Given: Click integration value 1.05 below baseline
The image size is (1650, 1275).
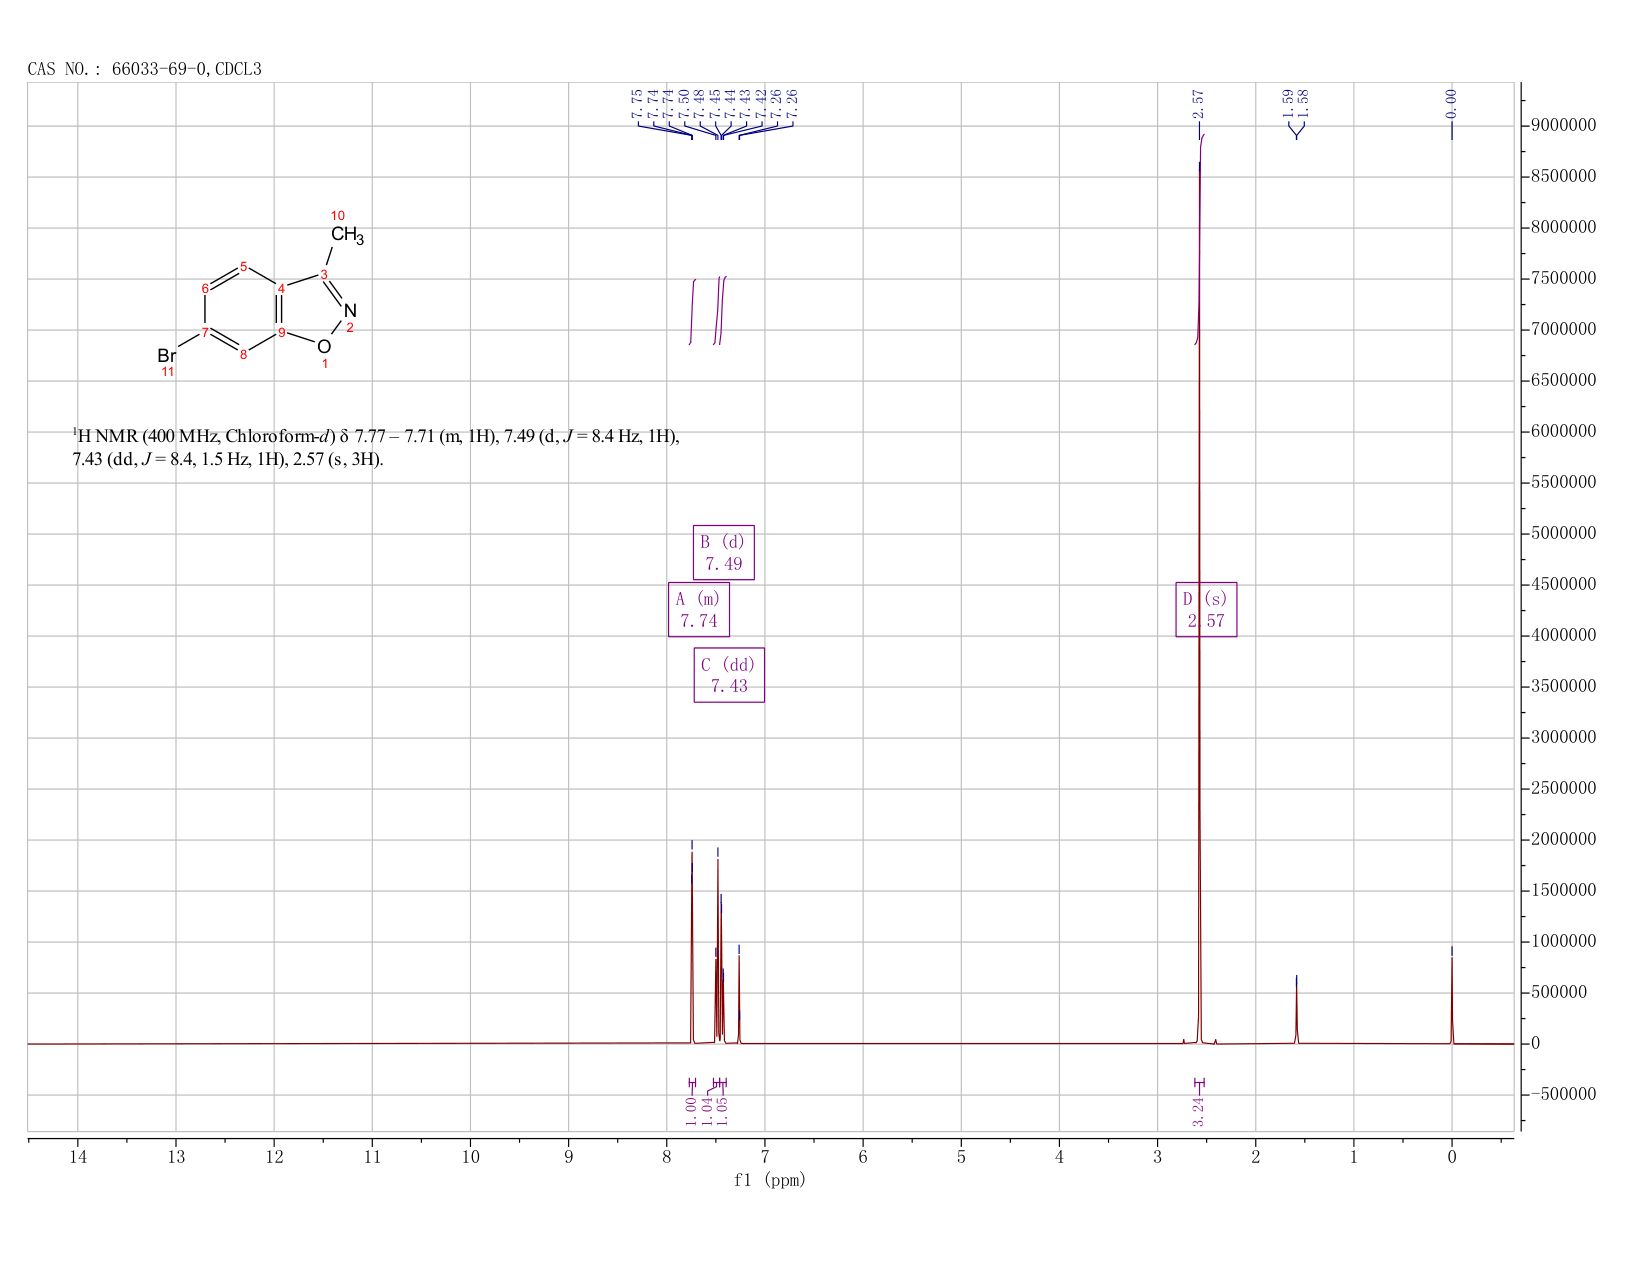Looking at the screenshot, I should [x=723, y=1111].
